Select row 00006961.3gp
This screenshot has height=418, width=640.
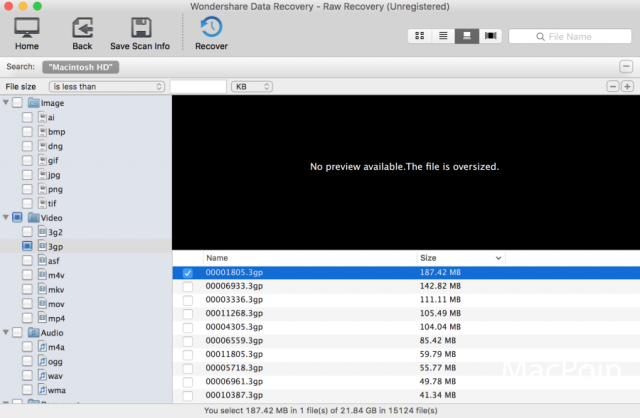406,381
